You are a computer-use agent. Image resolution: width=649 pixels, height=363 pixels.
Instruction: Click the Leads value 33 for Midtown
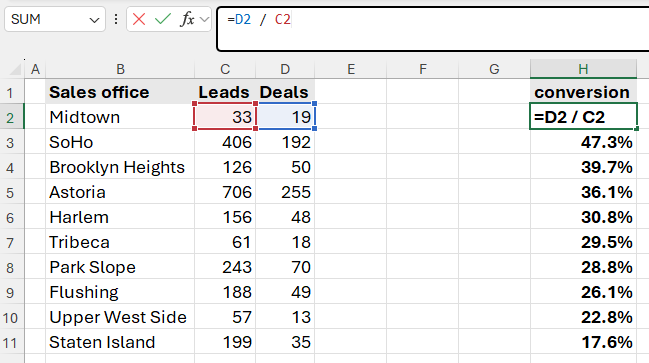(225, 117)
